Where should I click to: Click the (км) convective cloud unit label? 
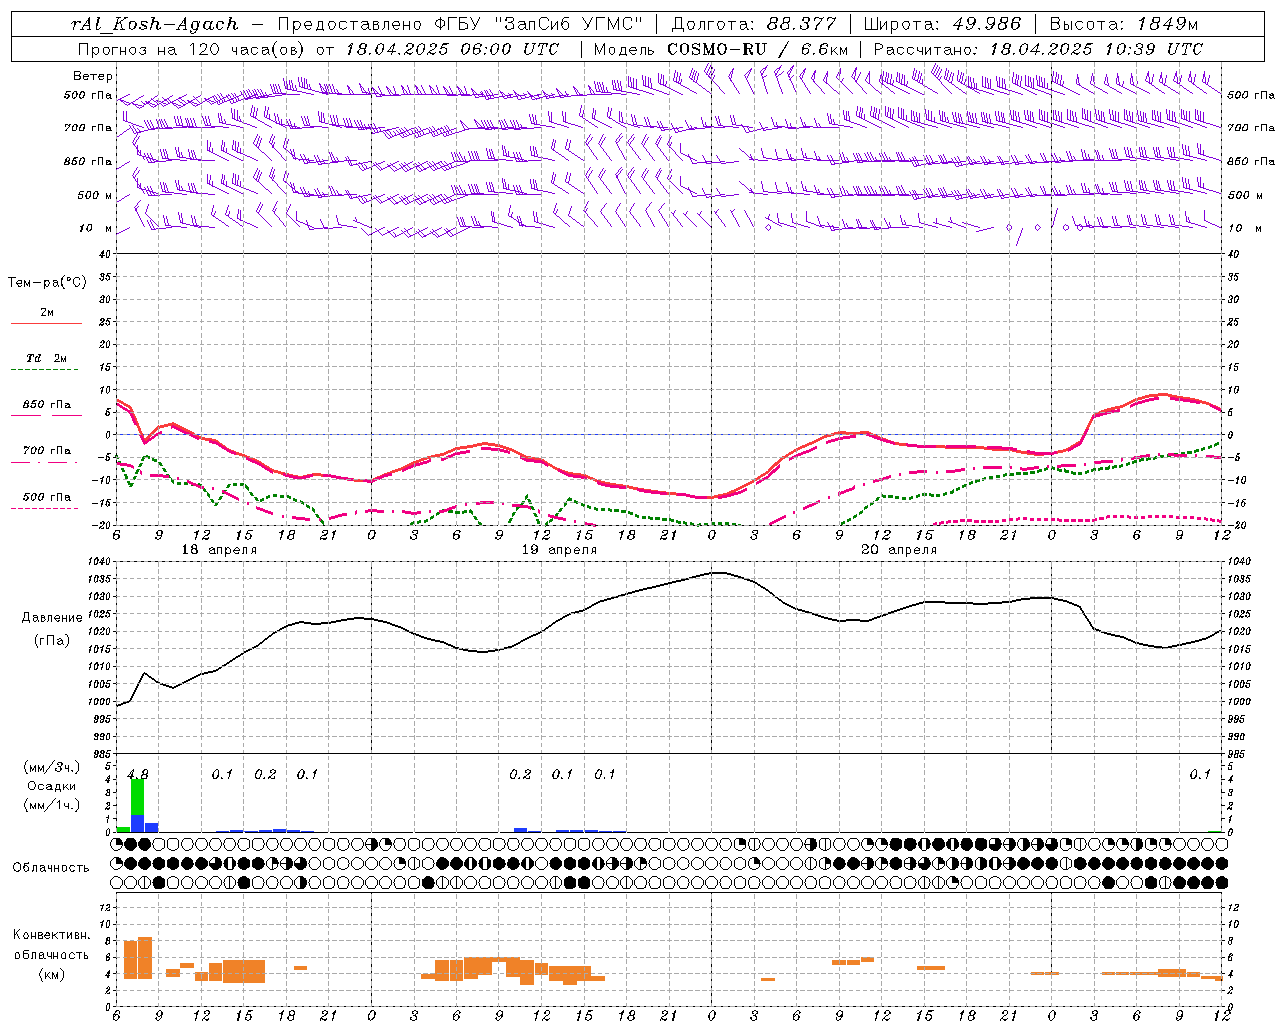pyautogui.click(x=51, y=974)
